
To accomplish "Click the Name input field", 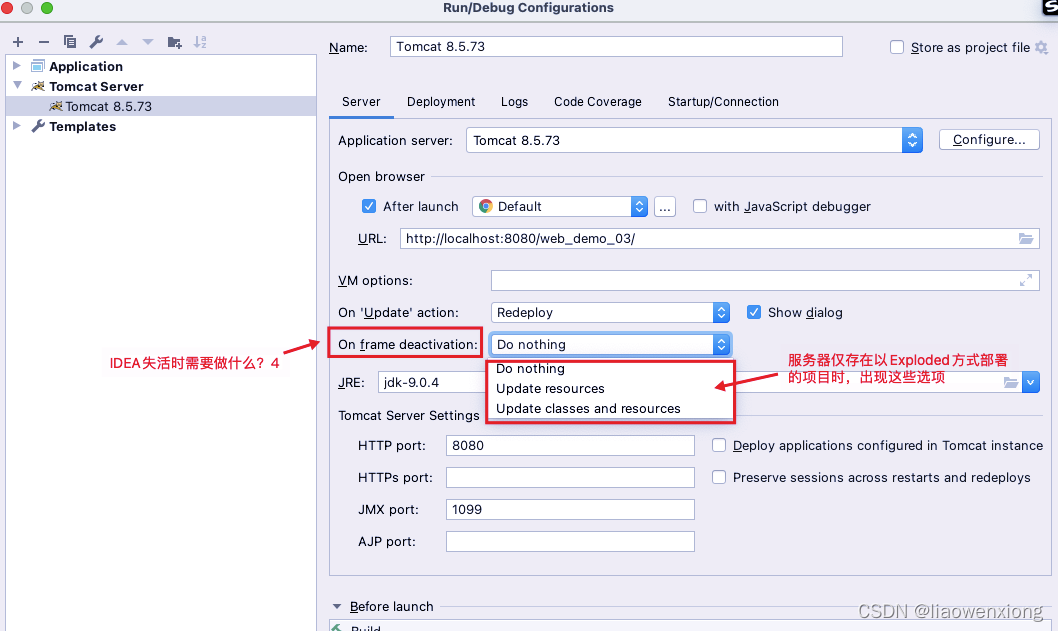I will click(x=616, y=47).
